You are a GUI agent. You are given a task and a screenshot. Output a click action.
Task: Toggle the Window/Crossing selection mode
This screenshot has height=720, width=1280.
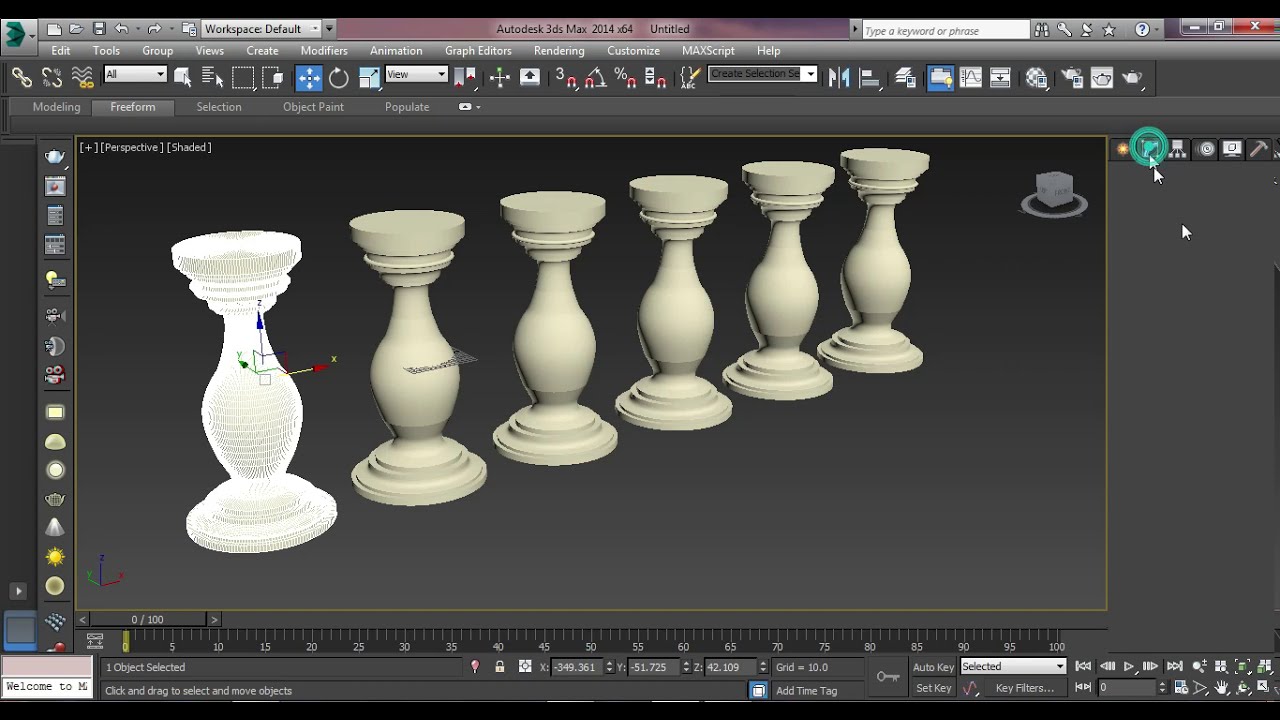273,77
